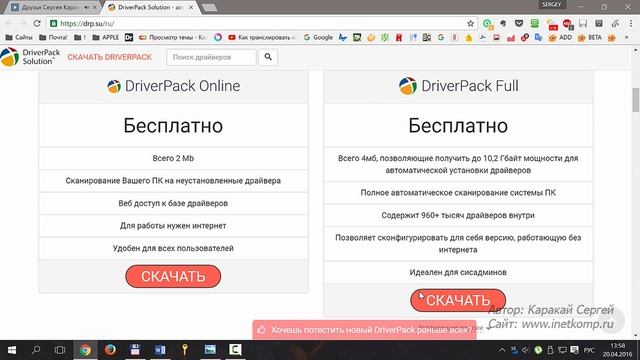Show hidden system tray icons
This screenshot has height=360, width=640.
pos(502,350)
